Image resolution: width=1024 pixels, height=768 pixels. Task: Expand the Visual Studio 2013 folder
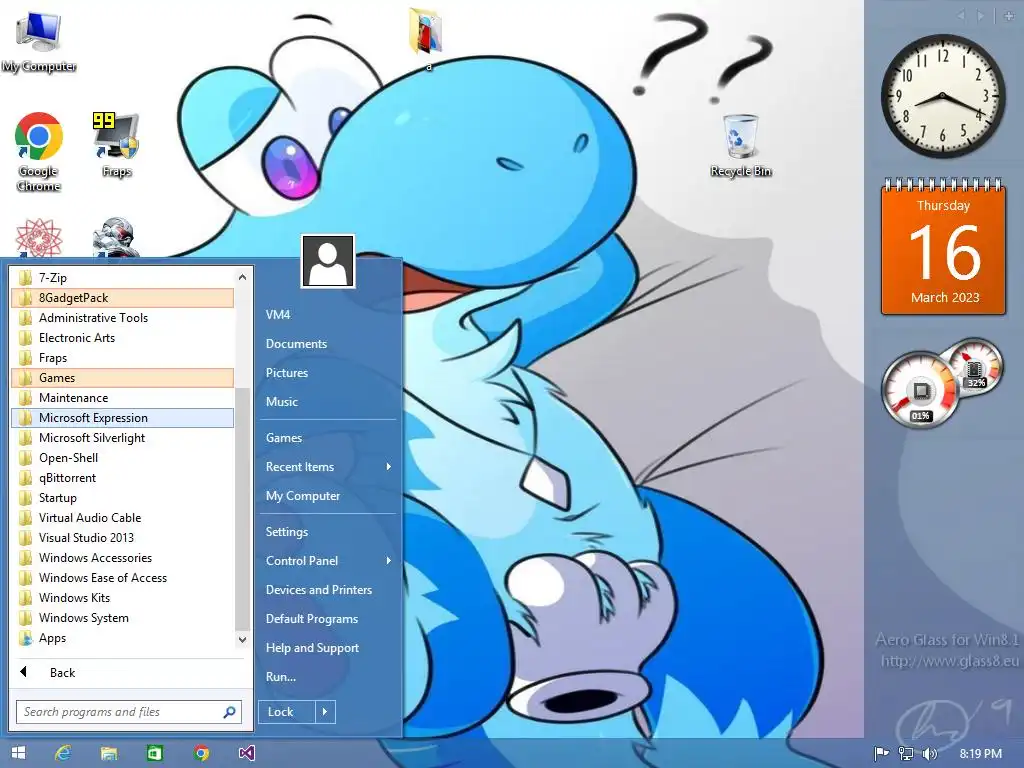tap(122, 538)
